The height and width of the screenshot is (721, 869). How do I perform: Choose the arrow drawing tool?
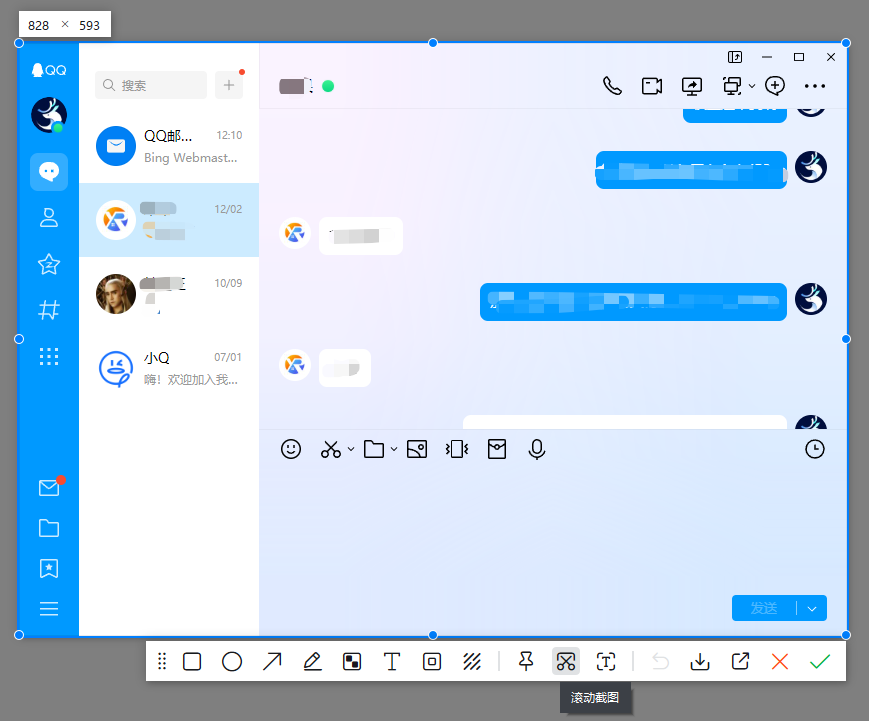click(x=272, y=661)
